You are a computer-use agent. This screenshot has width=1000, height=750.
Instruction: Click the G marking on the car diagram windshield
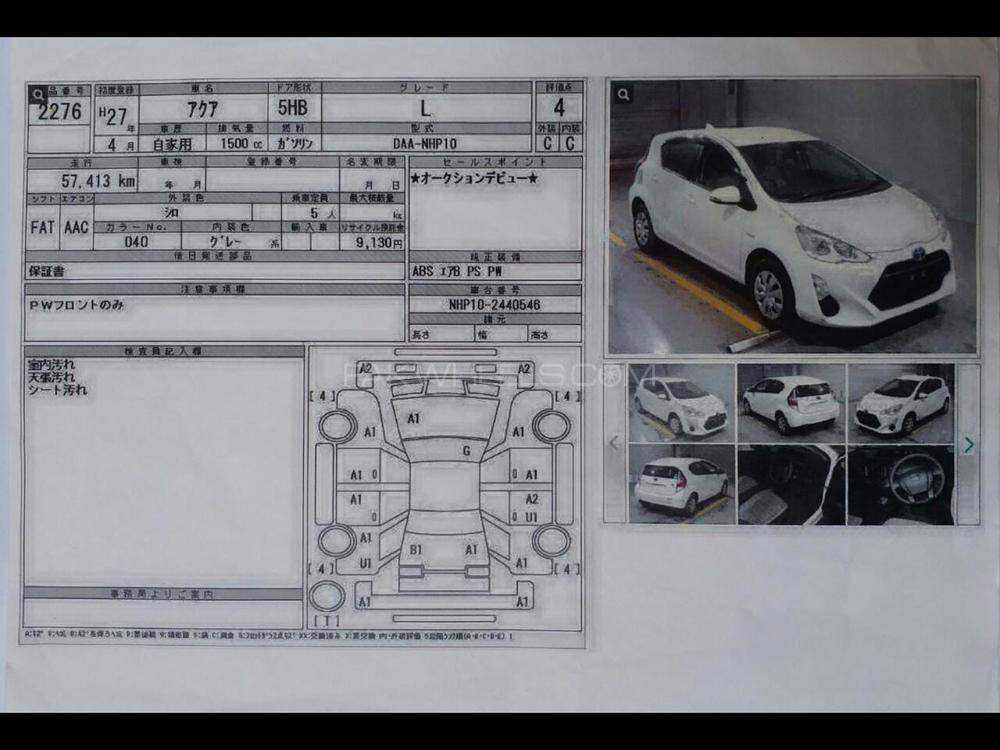[x=466, y=451]
